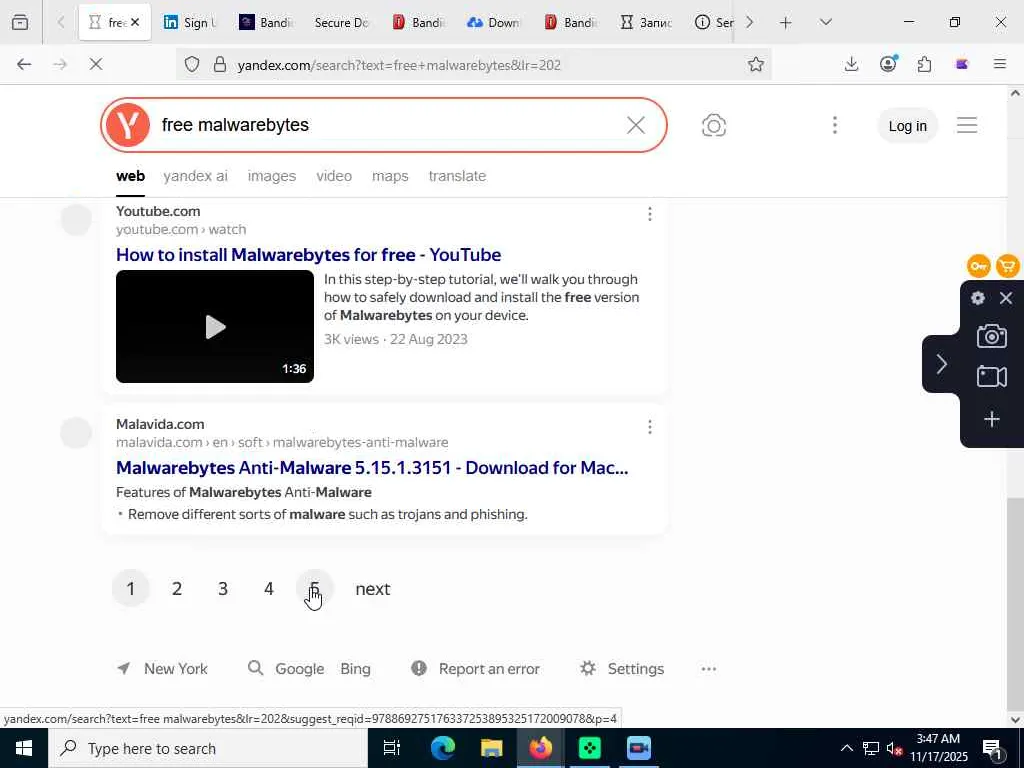The image size is (1024, 768).
Task: Click the Log in button
Action: (x=907, y=126)
